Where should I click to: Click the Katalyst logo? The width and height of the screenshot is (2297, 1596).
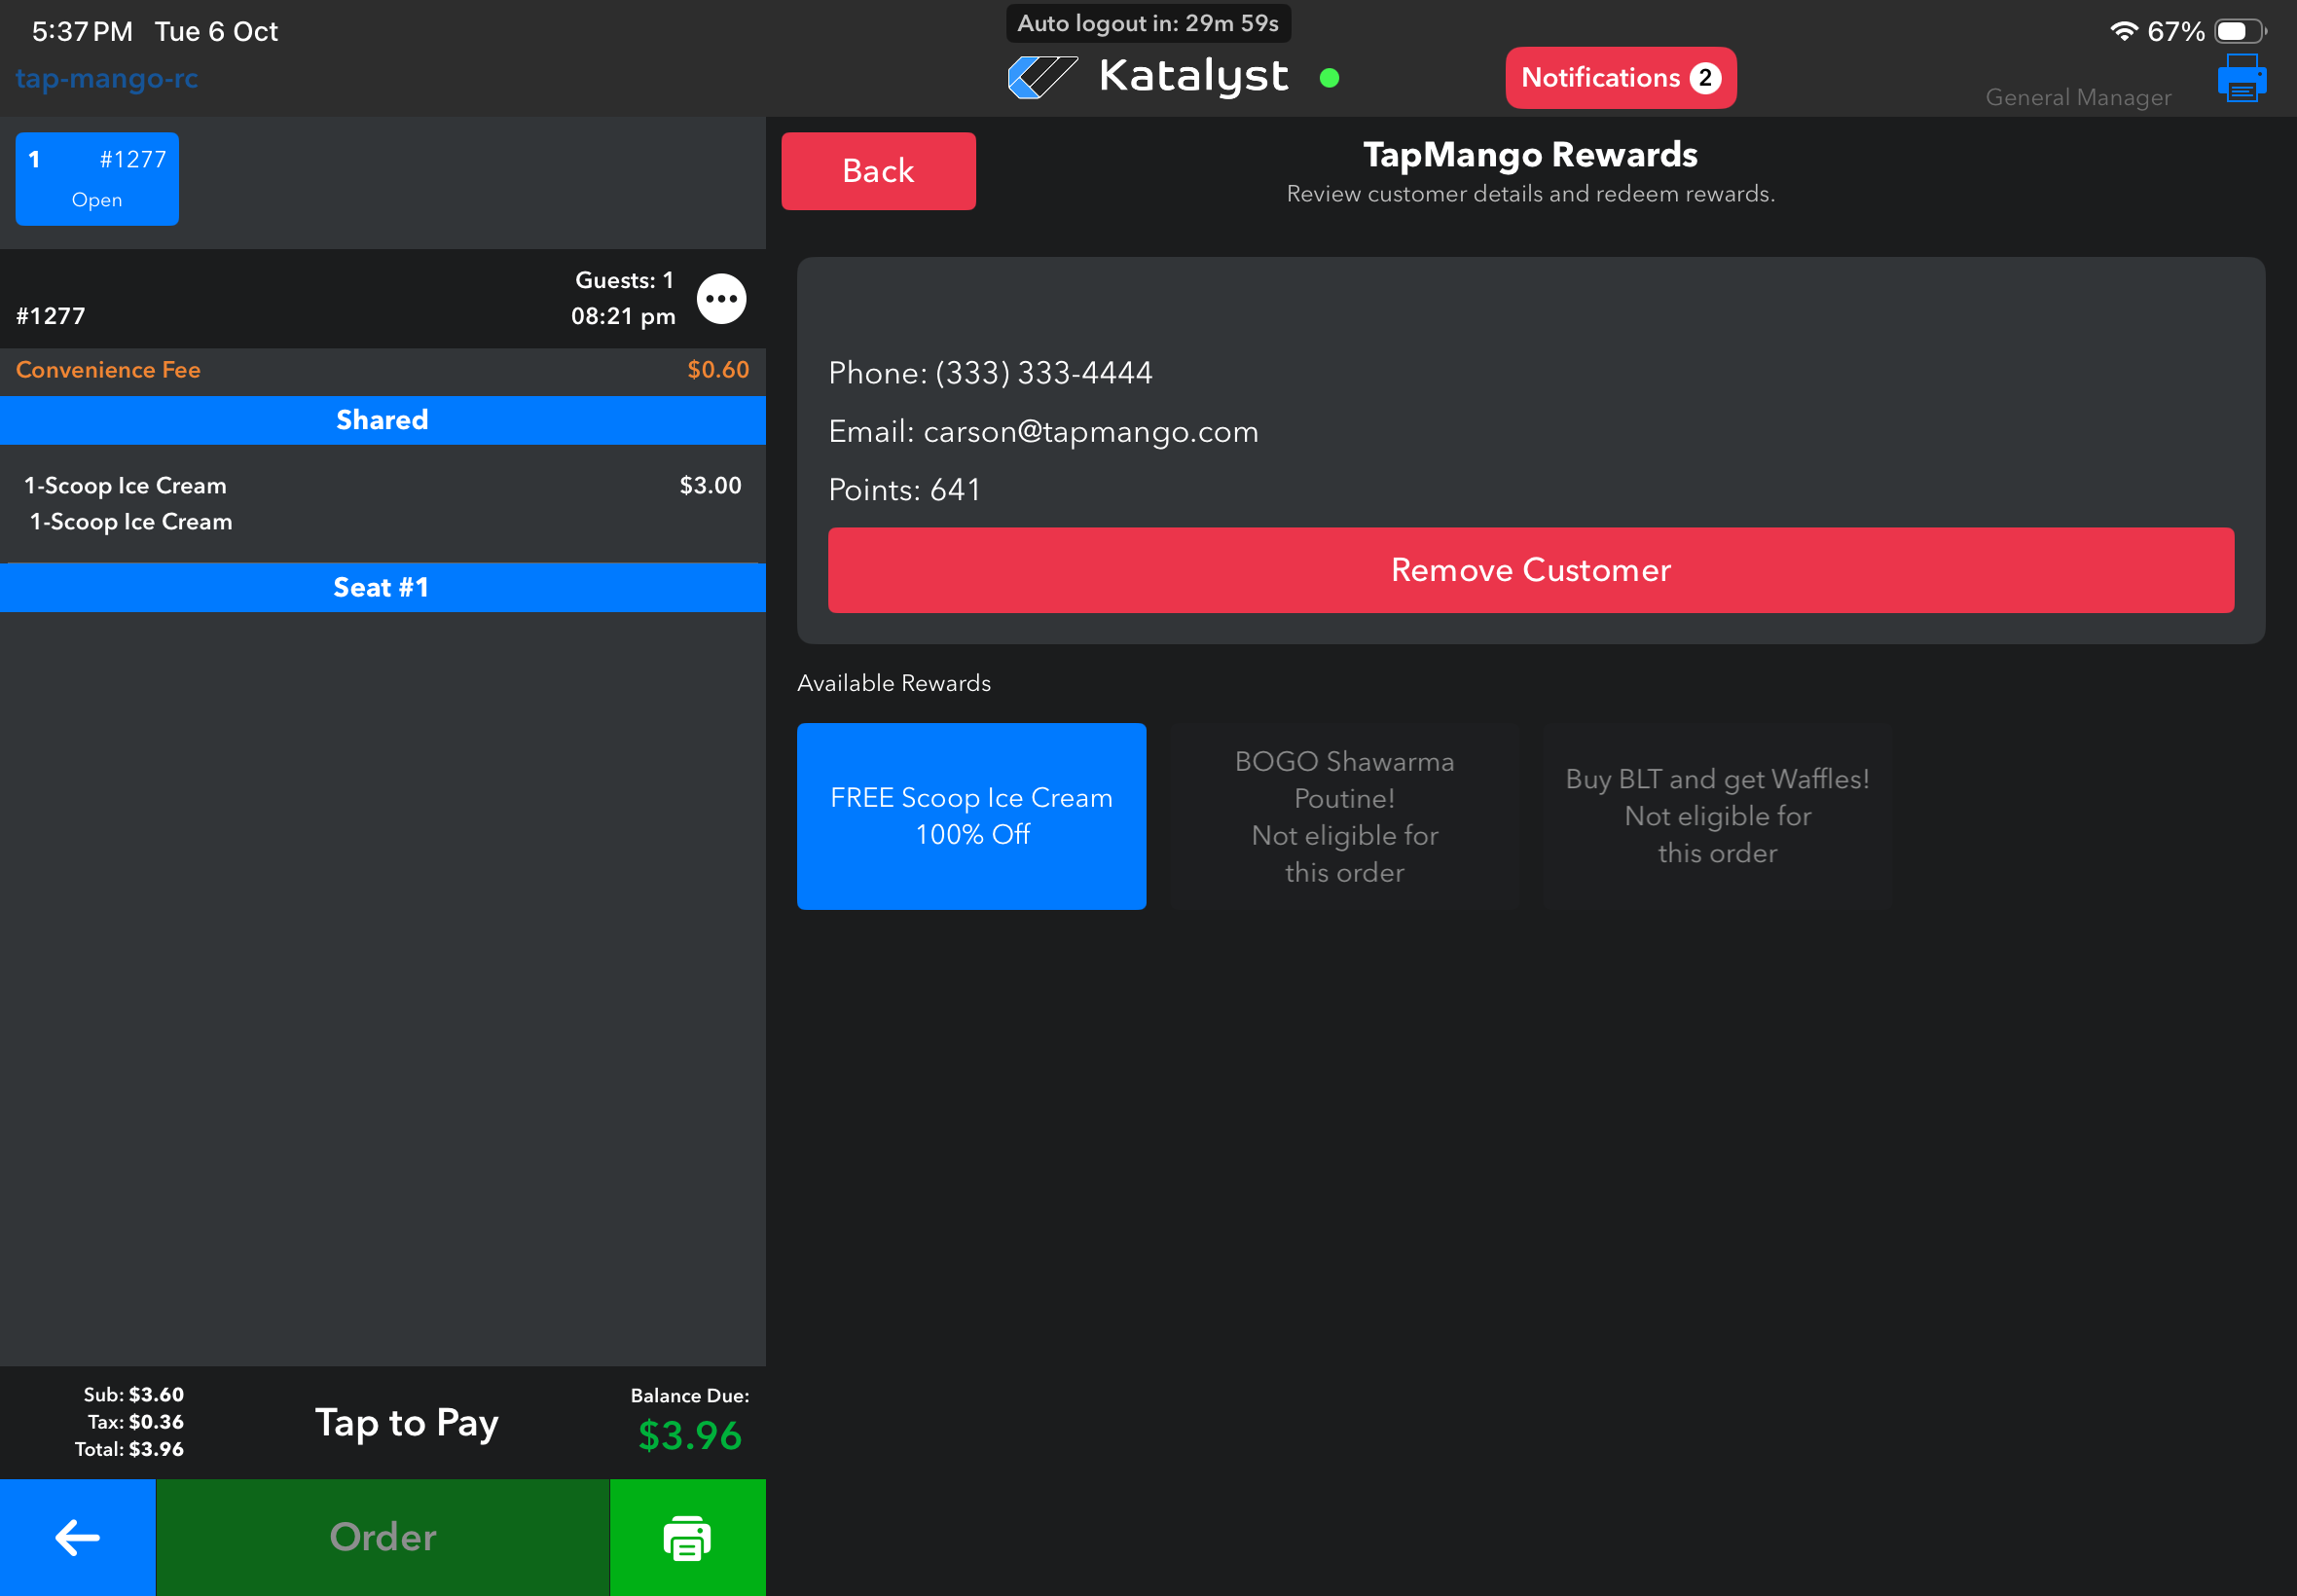1148,77
